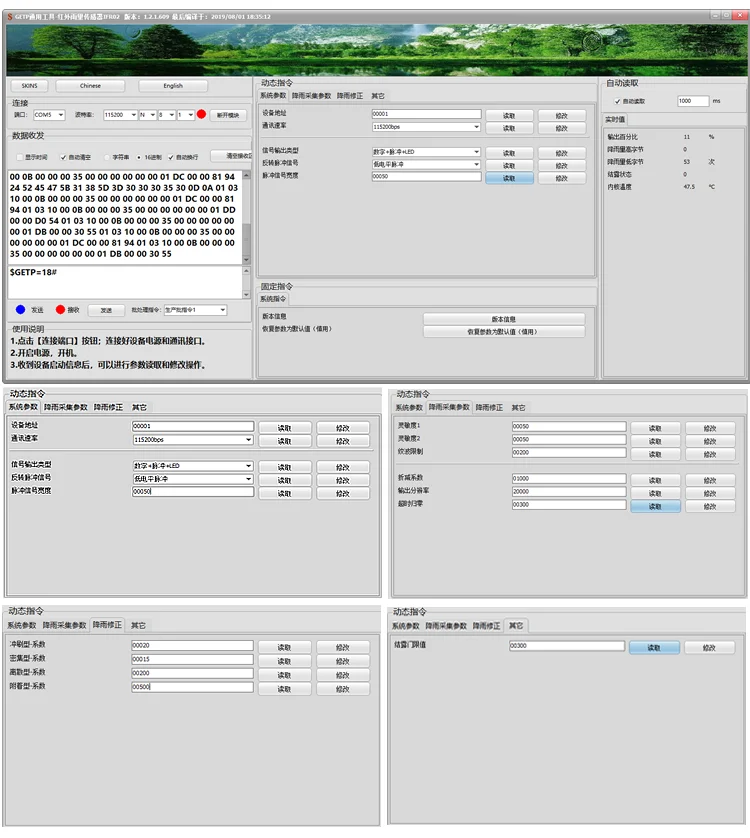Click the 密集型-系数 field showing 00015
This screenshot has height=838, width=750.
[192, 659]
